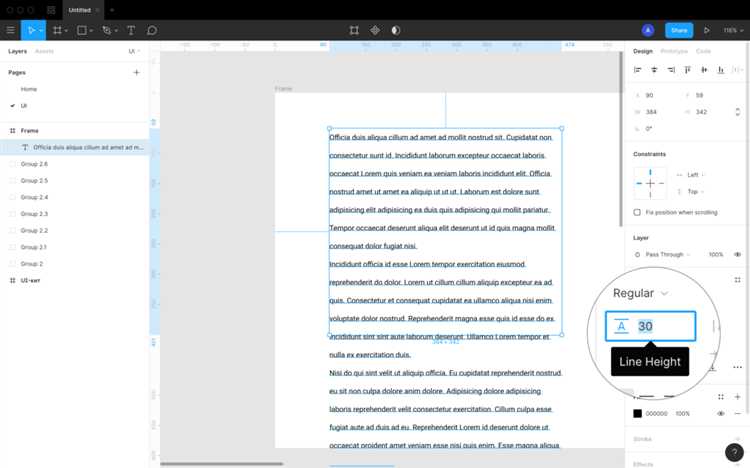The width and height of the screenshot is (750, 468).
Task: Open Pen tool dropdown arrow
Action: coord(116,31)
